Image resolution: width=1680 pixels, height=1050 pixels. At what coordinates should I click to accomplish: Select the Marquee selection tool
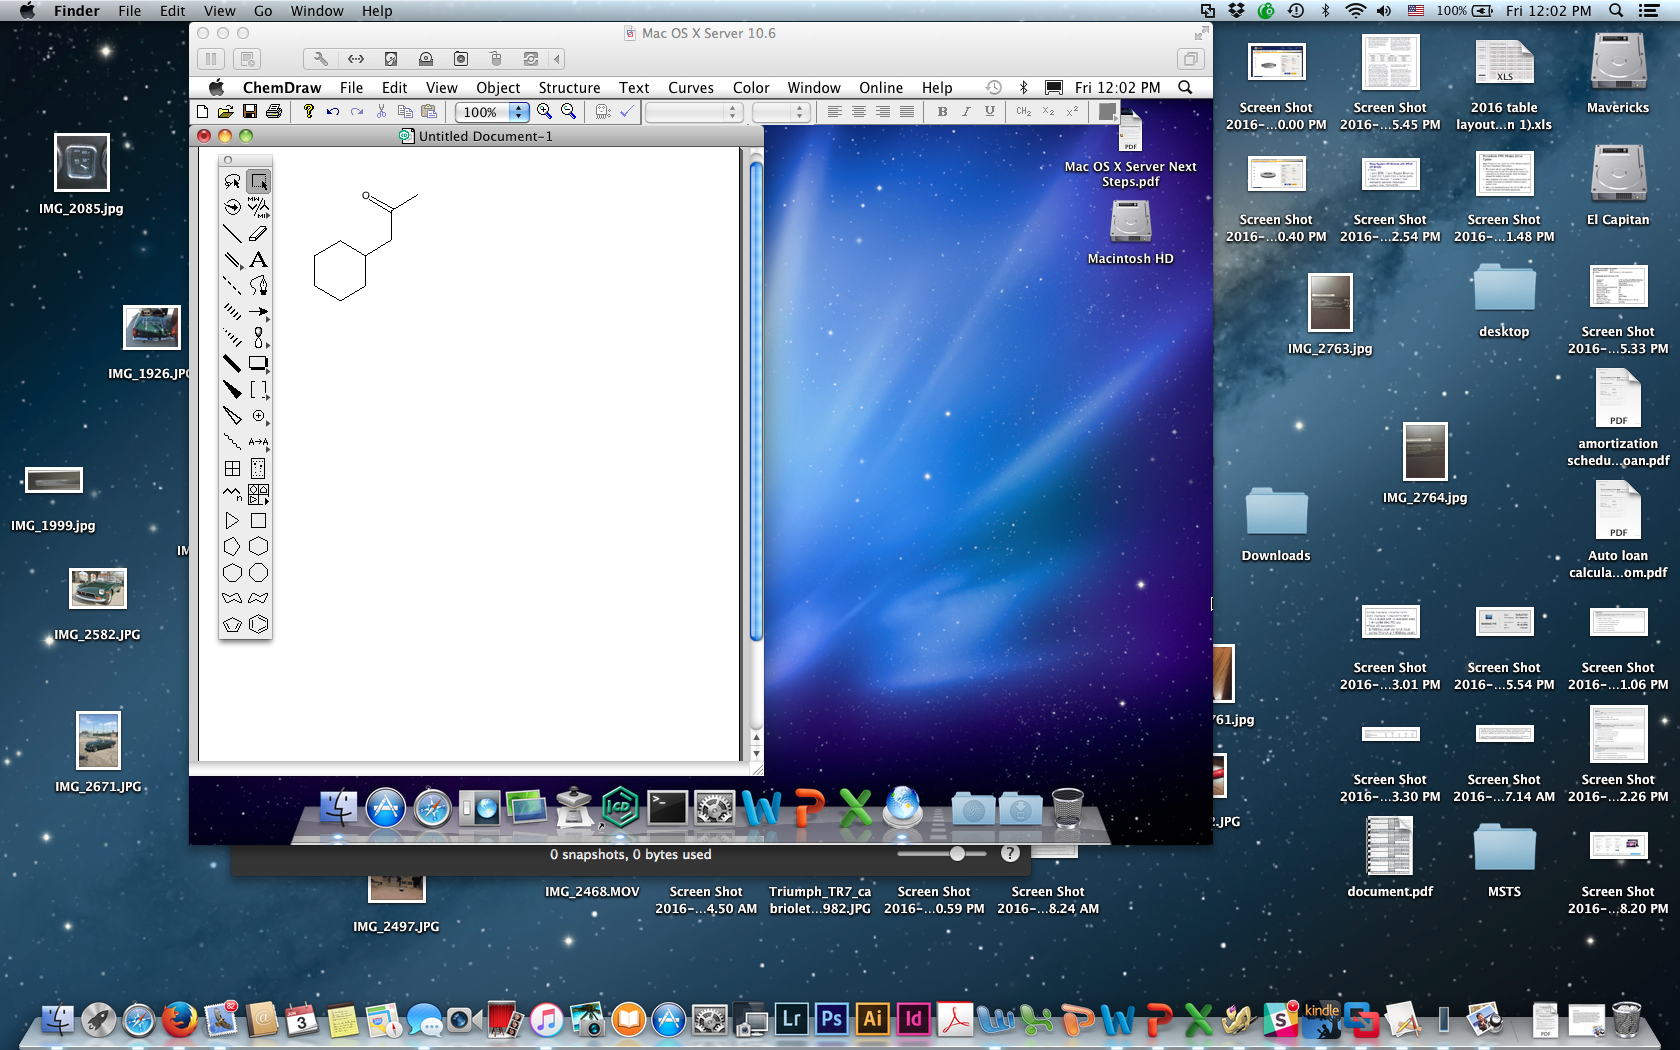259,181
